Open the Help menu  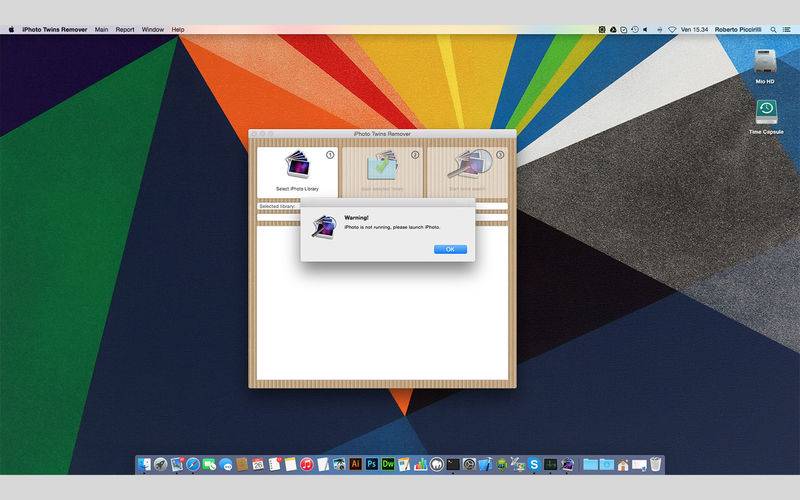(x=178, y=30)
